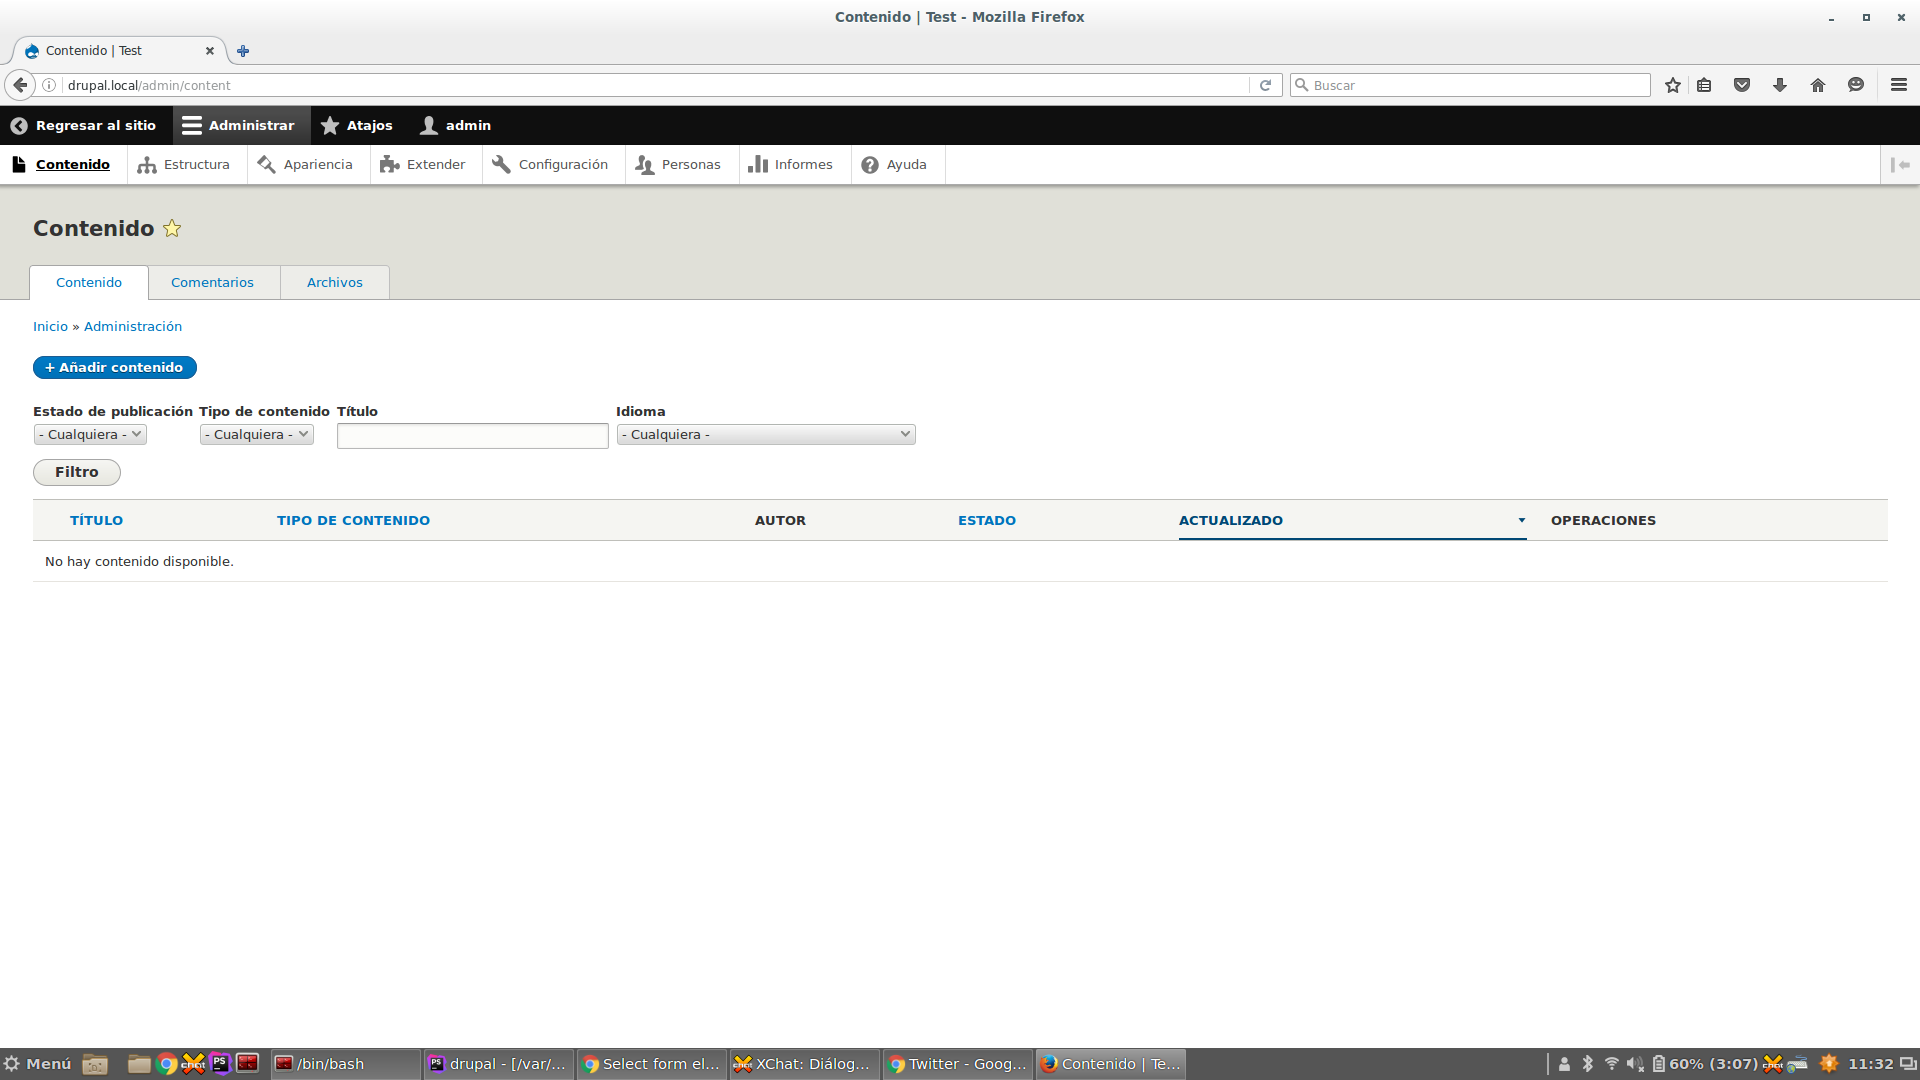Image resolution: width=1920 pixels, height=1080 pixels.
Task: Bookmark this page with the star icon
Action: [1673, 85]
